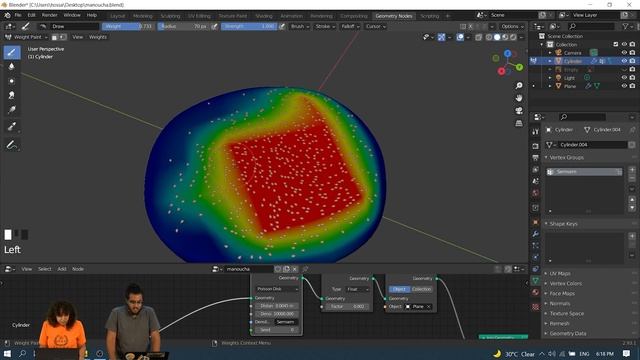Screen dimensions: 640x360
Task: Select Semsem vertex group entry
Action: point(584,172)
